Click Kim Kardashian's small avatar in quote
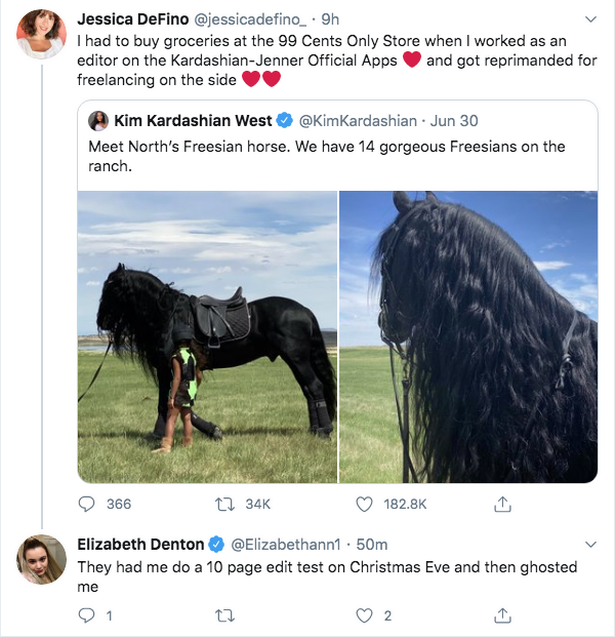Screen dimensions: 615x637 click(99, 121)
